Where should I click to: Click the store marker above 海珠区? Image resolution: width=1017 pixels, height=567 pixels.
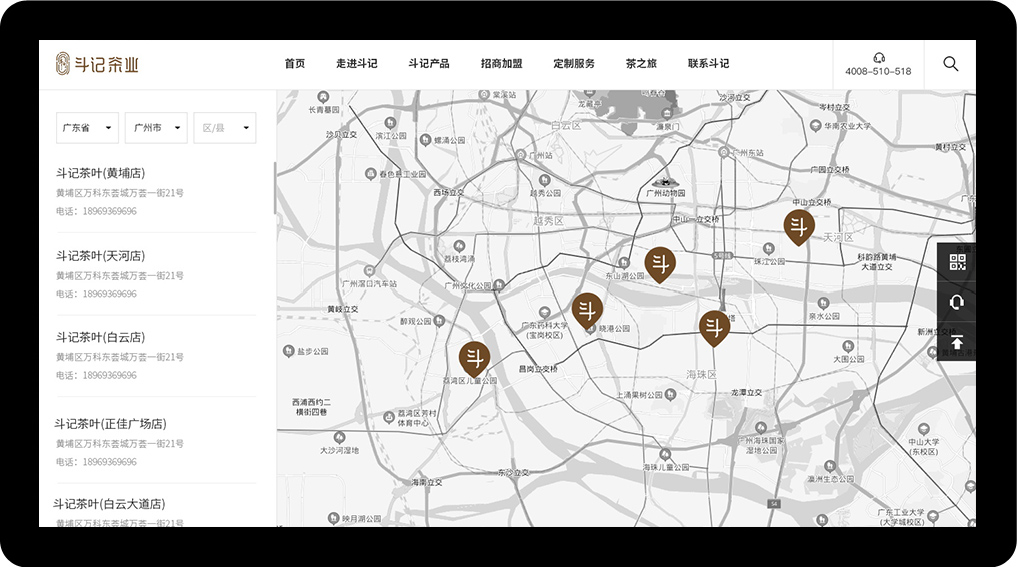pos(714,327)
